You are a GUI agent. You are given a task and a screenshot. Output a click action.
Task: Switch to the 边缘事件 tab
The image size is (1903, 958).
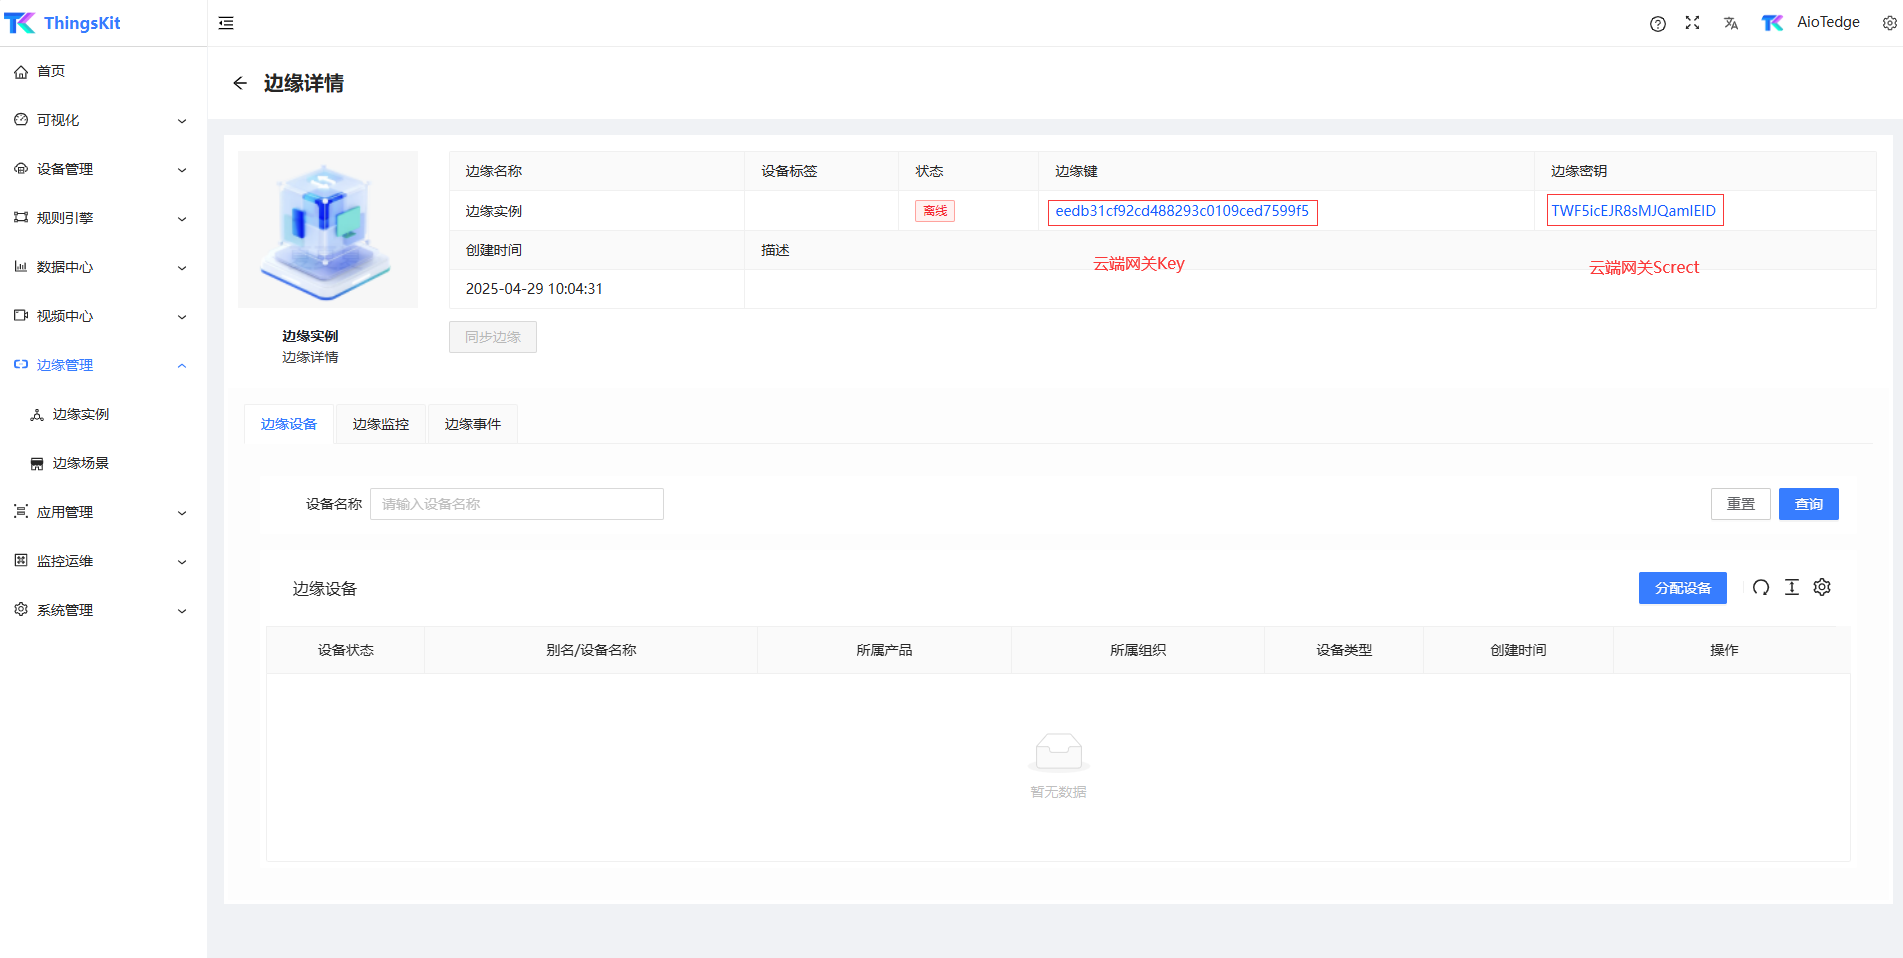(x=473, y=424)
